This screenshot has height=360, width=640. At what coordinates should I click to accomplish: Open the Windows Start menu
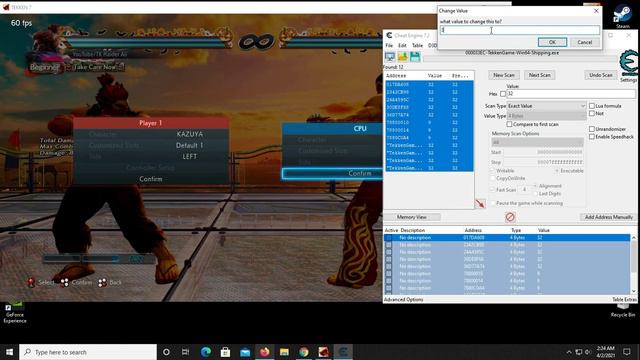coord(9,352)
